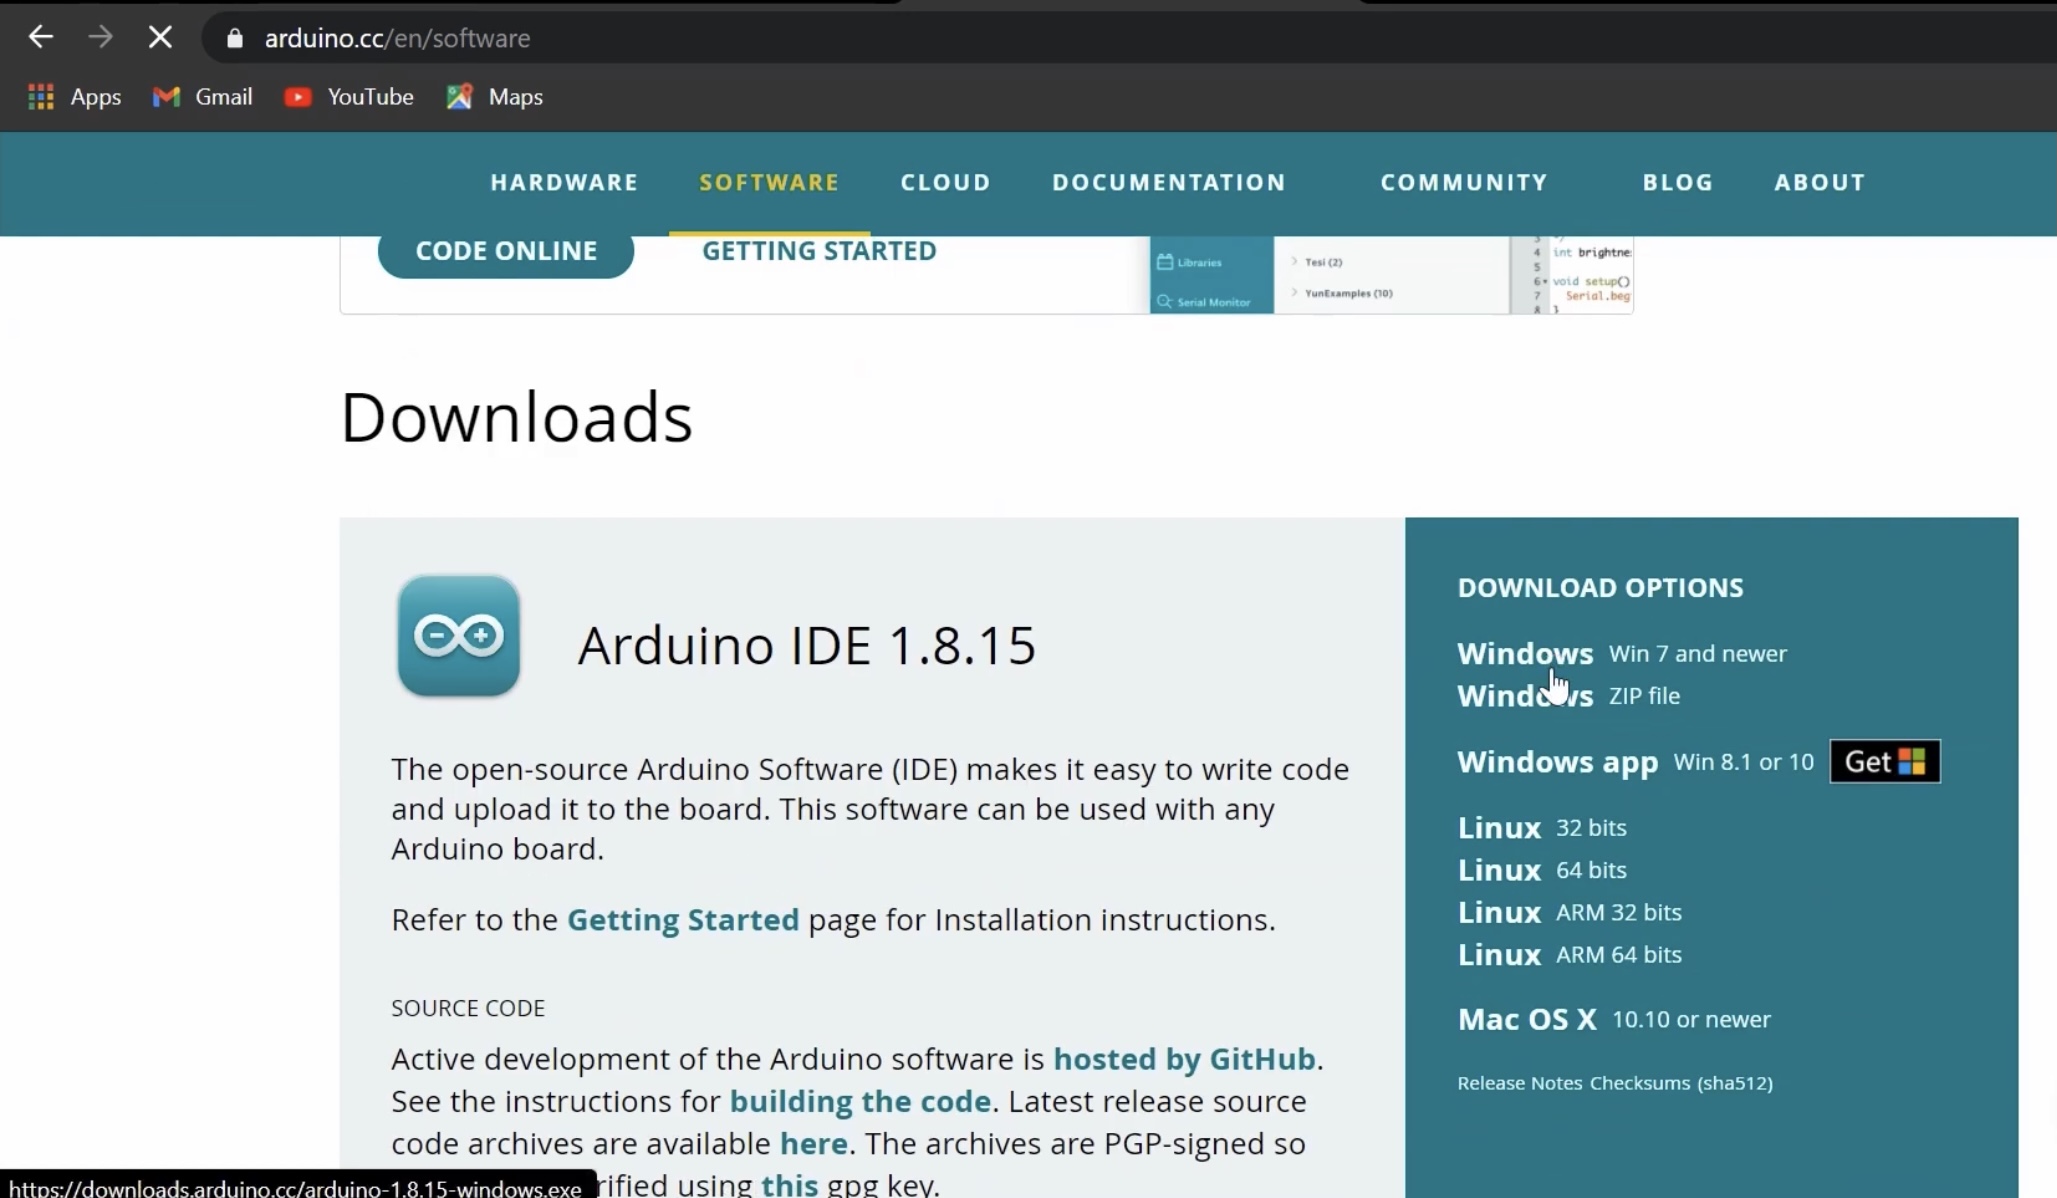Viewport: 2057px width, 1198px height.
Task: Click the Get Microsoft Store button
Action: (x=1885, y=762)
